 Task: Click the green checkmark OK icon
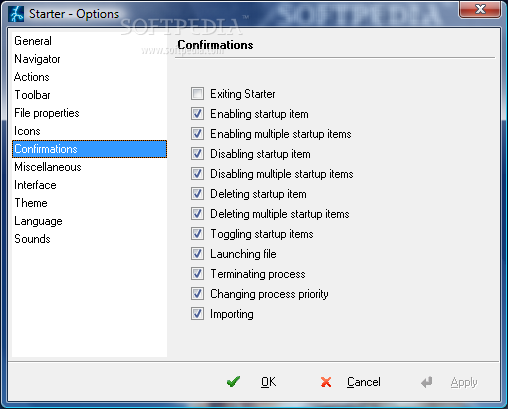click(233, 382)
